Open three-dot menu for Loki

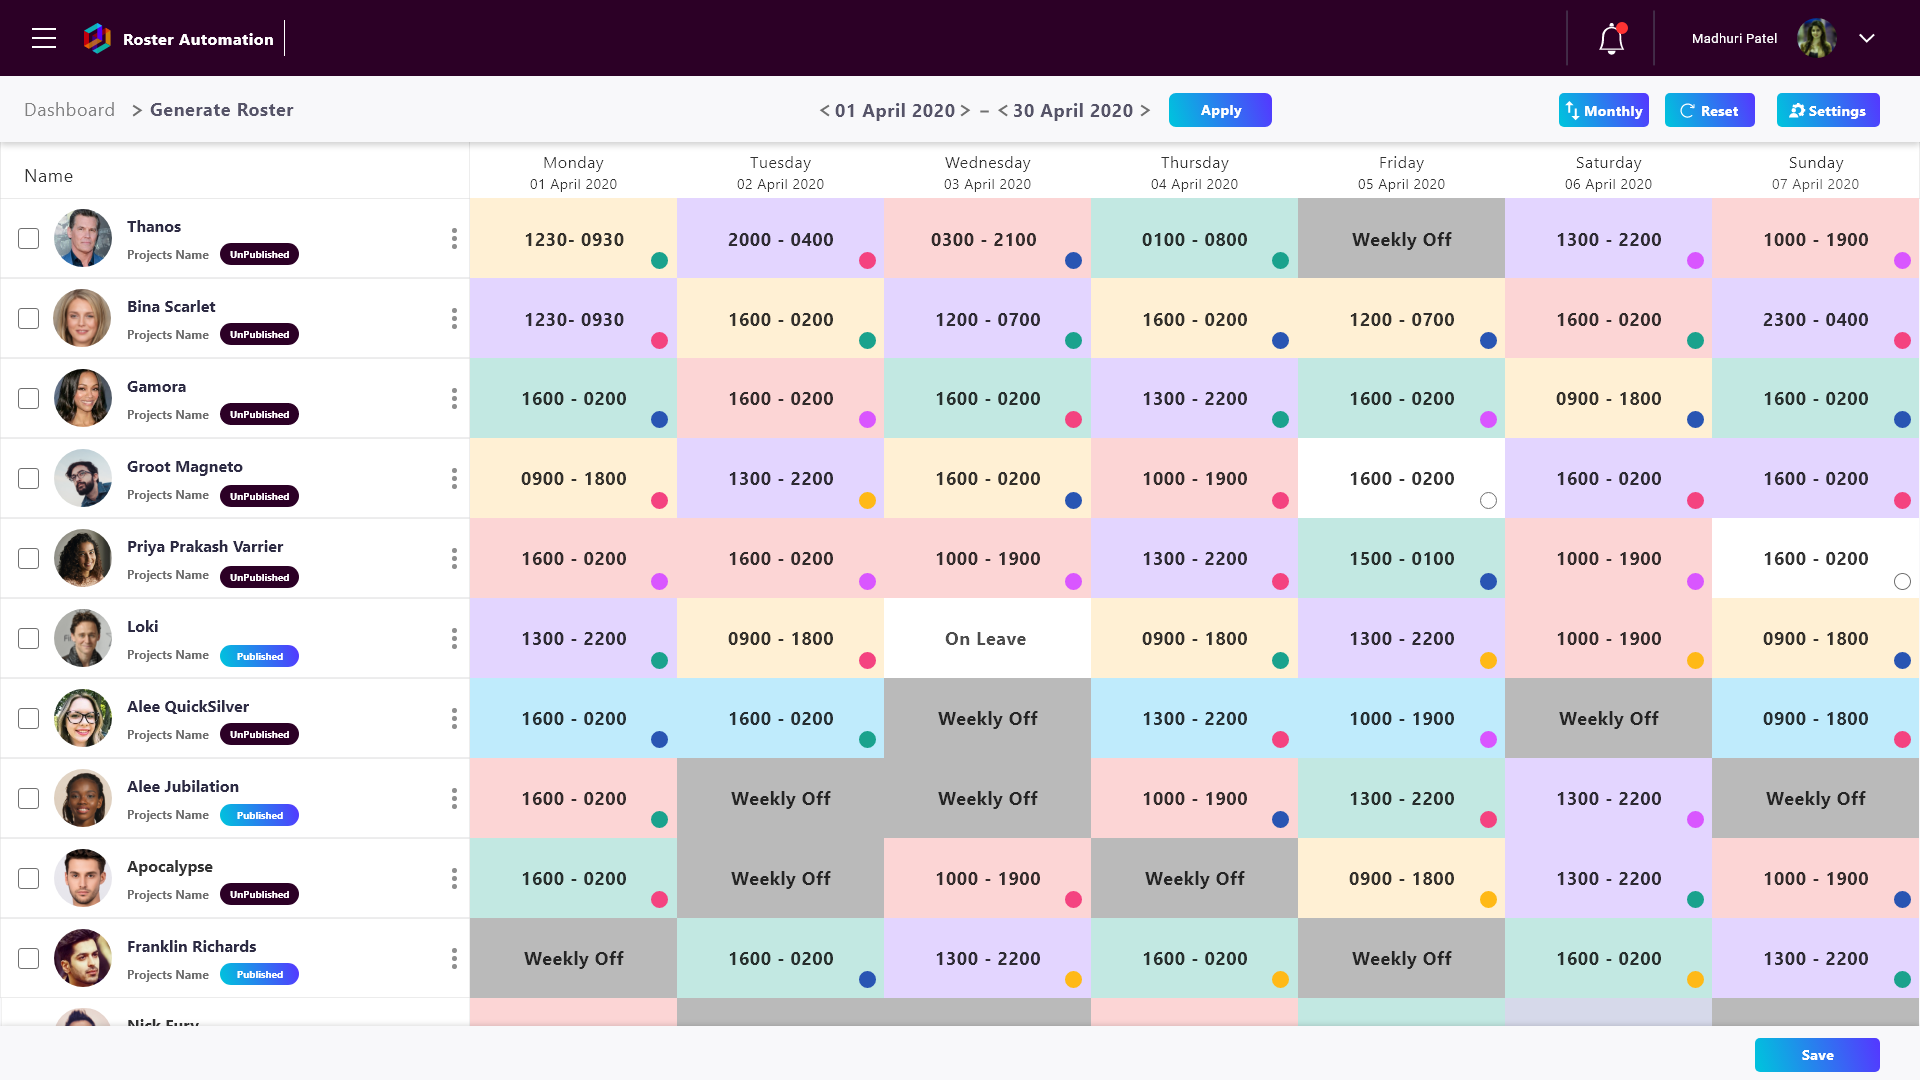point(454,638)
